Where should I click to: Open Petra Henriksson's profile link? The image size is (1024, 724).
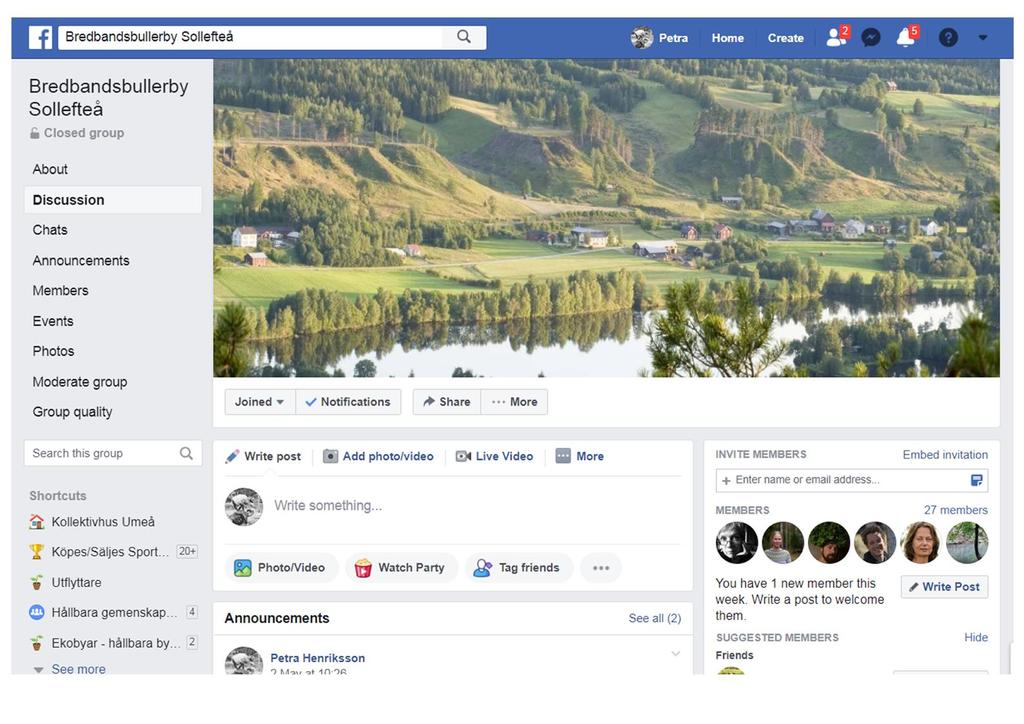pyautogui.click(x=317, y=658)
